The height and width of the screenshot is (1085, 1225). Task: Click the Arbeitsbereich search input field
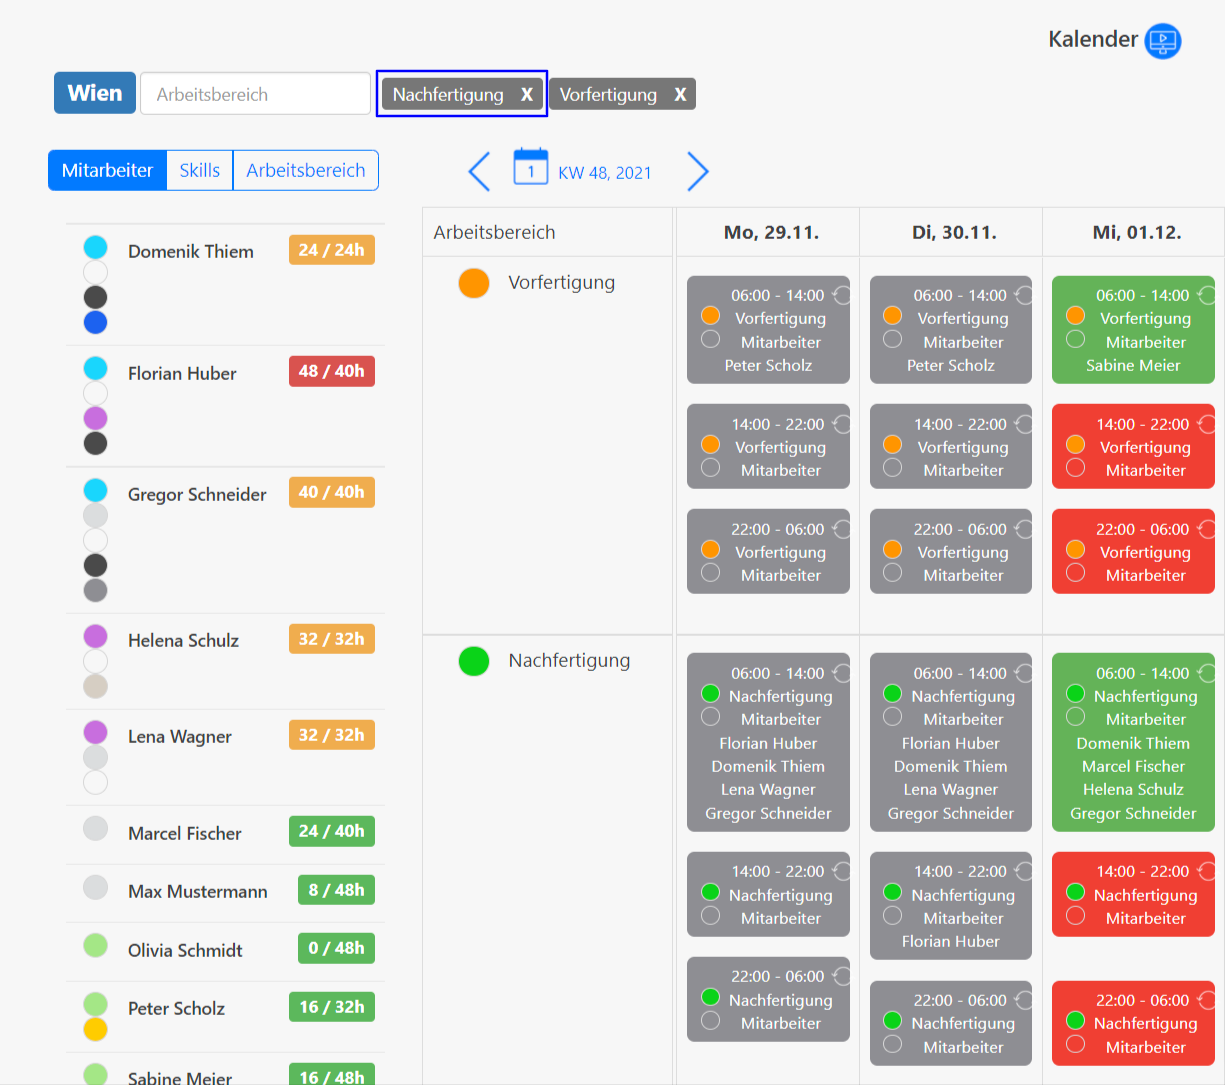pos(255,94)
